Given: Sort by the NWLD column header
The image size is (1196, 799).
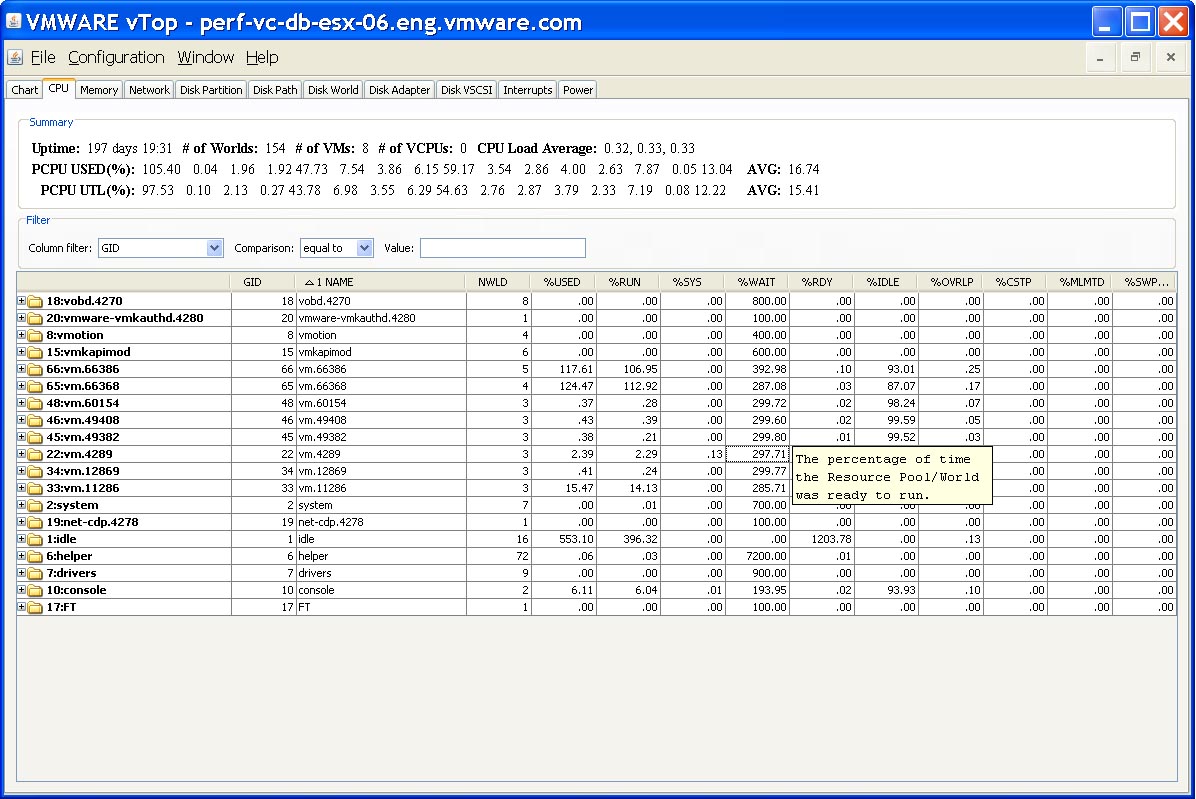Looking at the screenshot, I should [x=498, y=282].
